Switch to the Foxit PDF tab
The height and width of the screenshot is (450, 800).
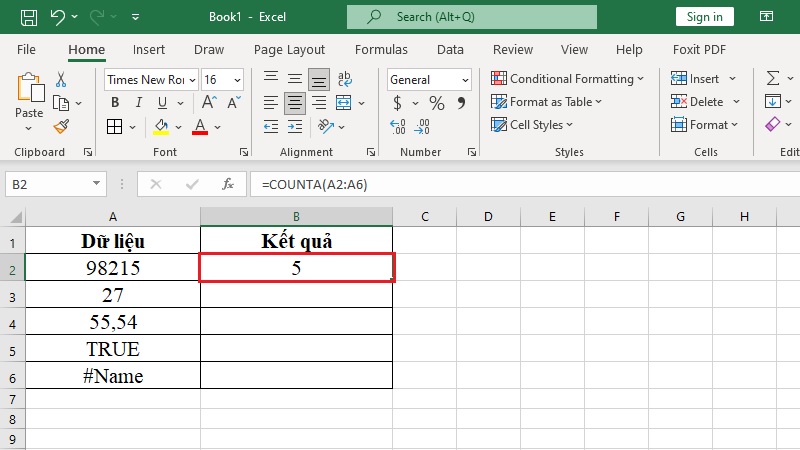pos(699,49)
